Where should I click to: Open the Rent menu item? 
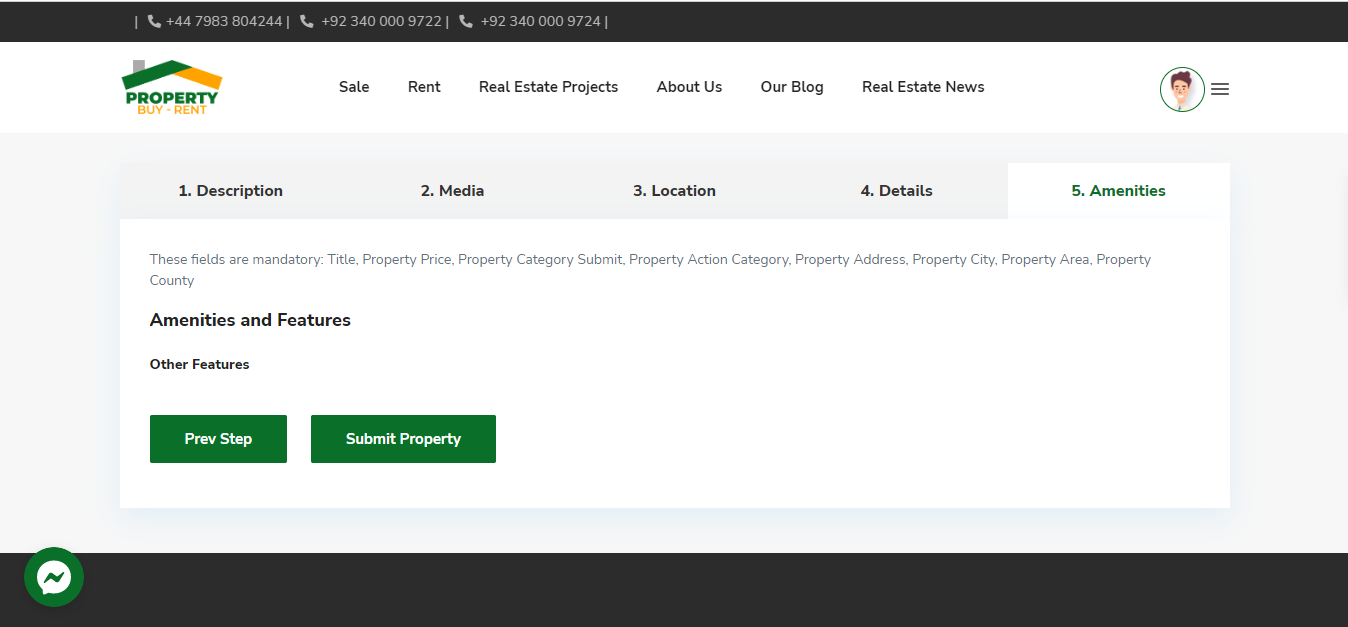tap(424, 87)
